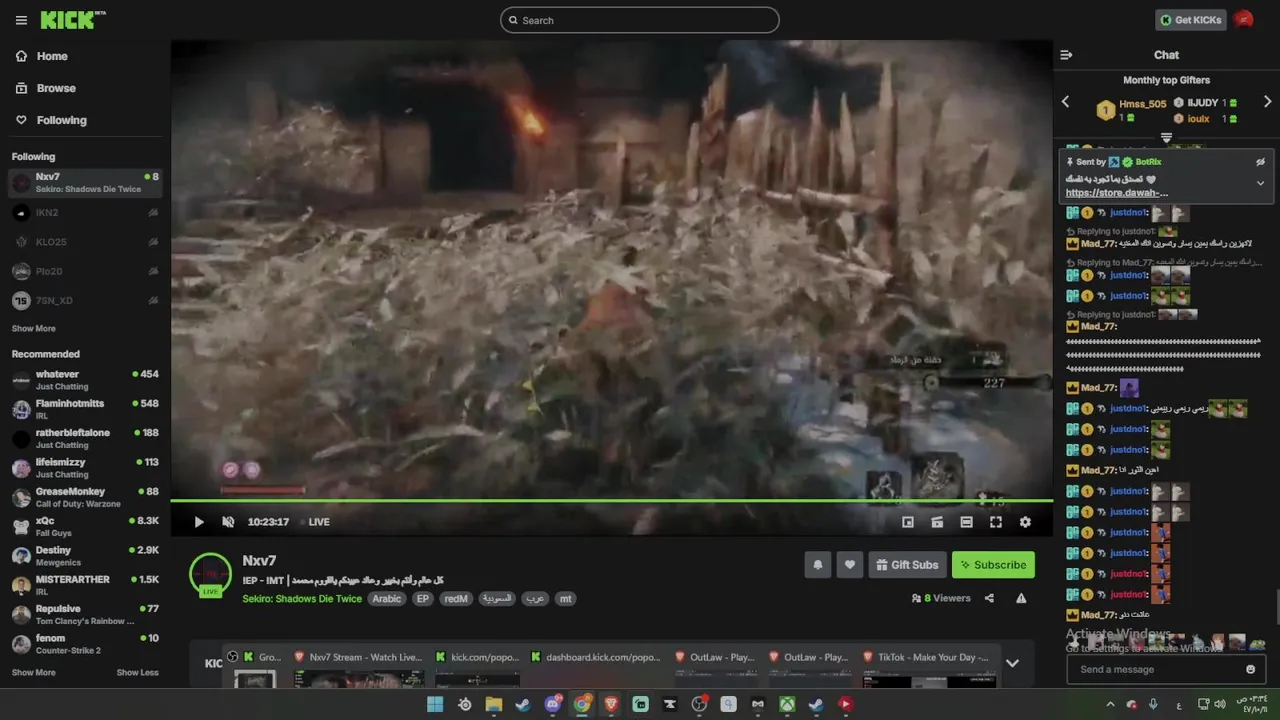Open recommended channel xQc
The height and width of the screenshot is (720, 1280).
(x=85, y=526)
